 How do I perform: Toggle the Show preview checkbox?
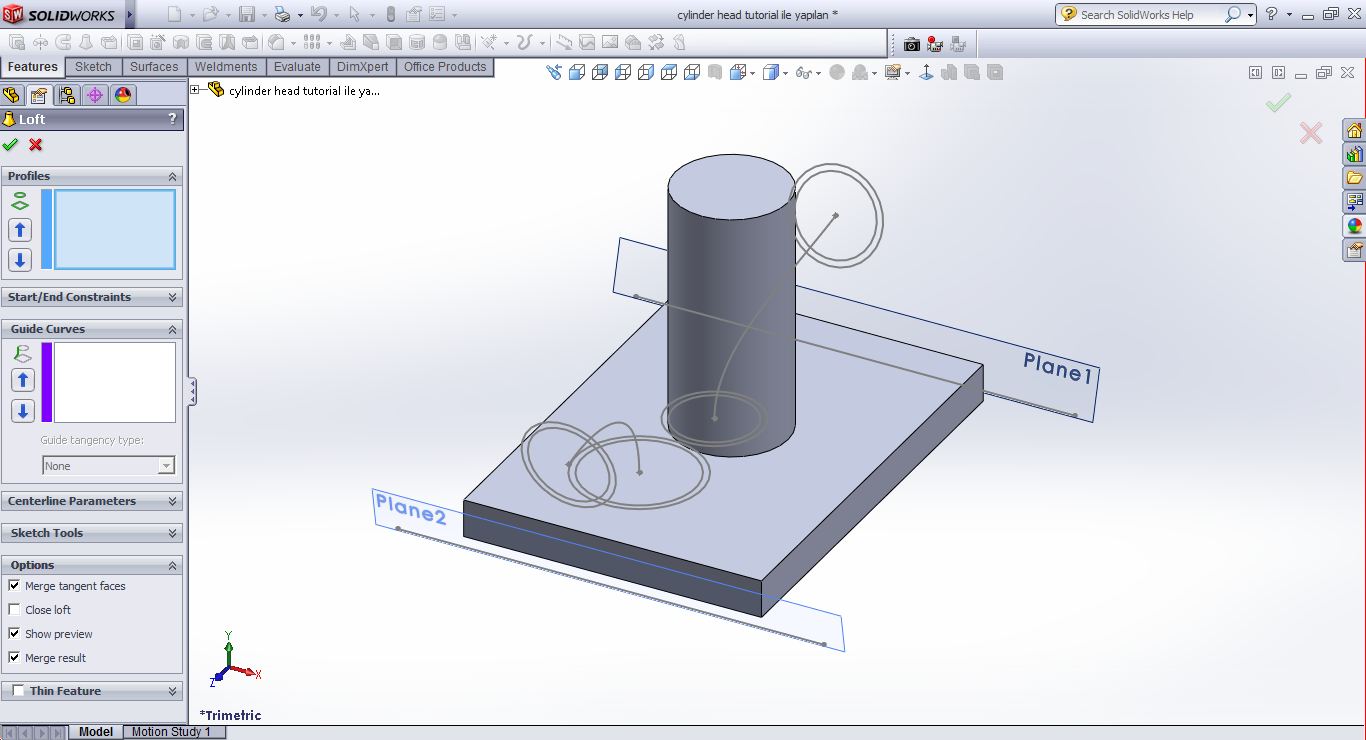pos(14,634)
